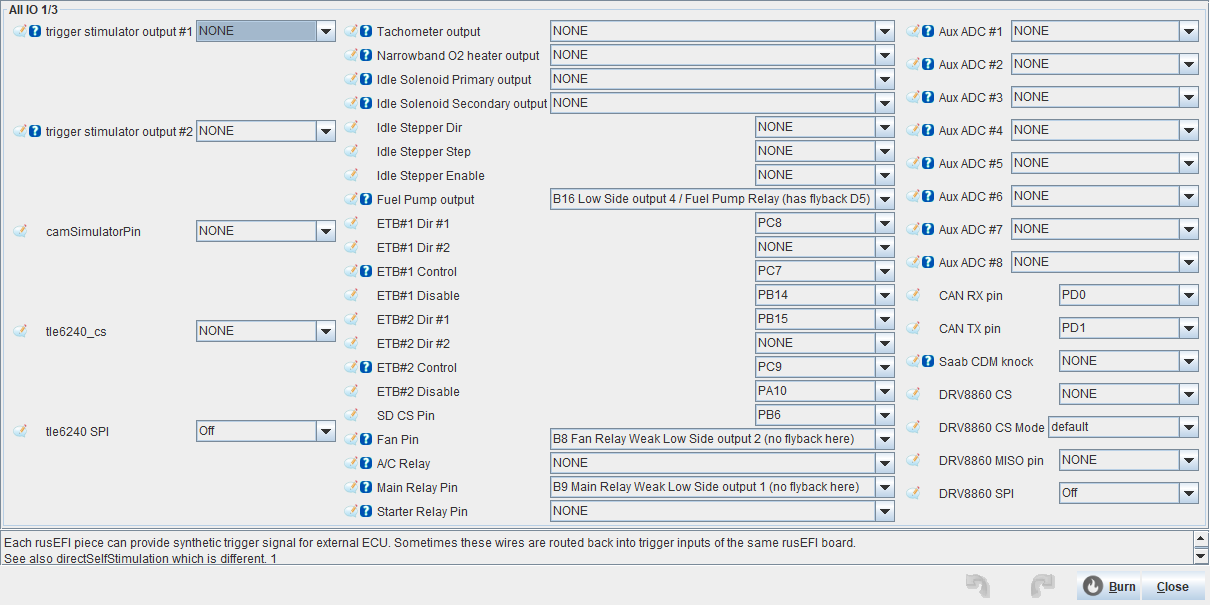Click help icon for Aux ADC #1
The image size is (1210, 605).
click(x=928, y=32)
